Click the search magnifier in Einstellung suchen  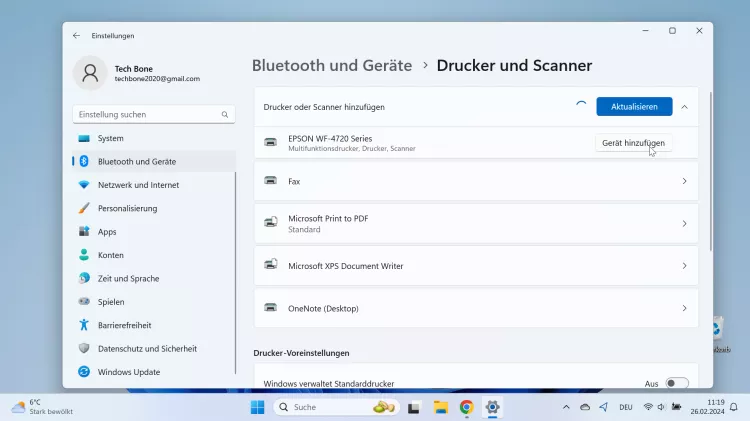[x=225, y=114]
